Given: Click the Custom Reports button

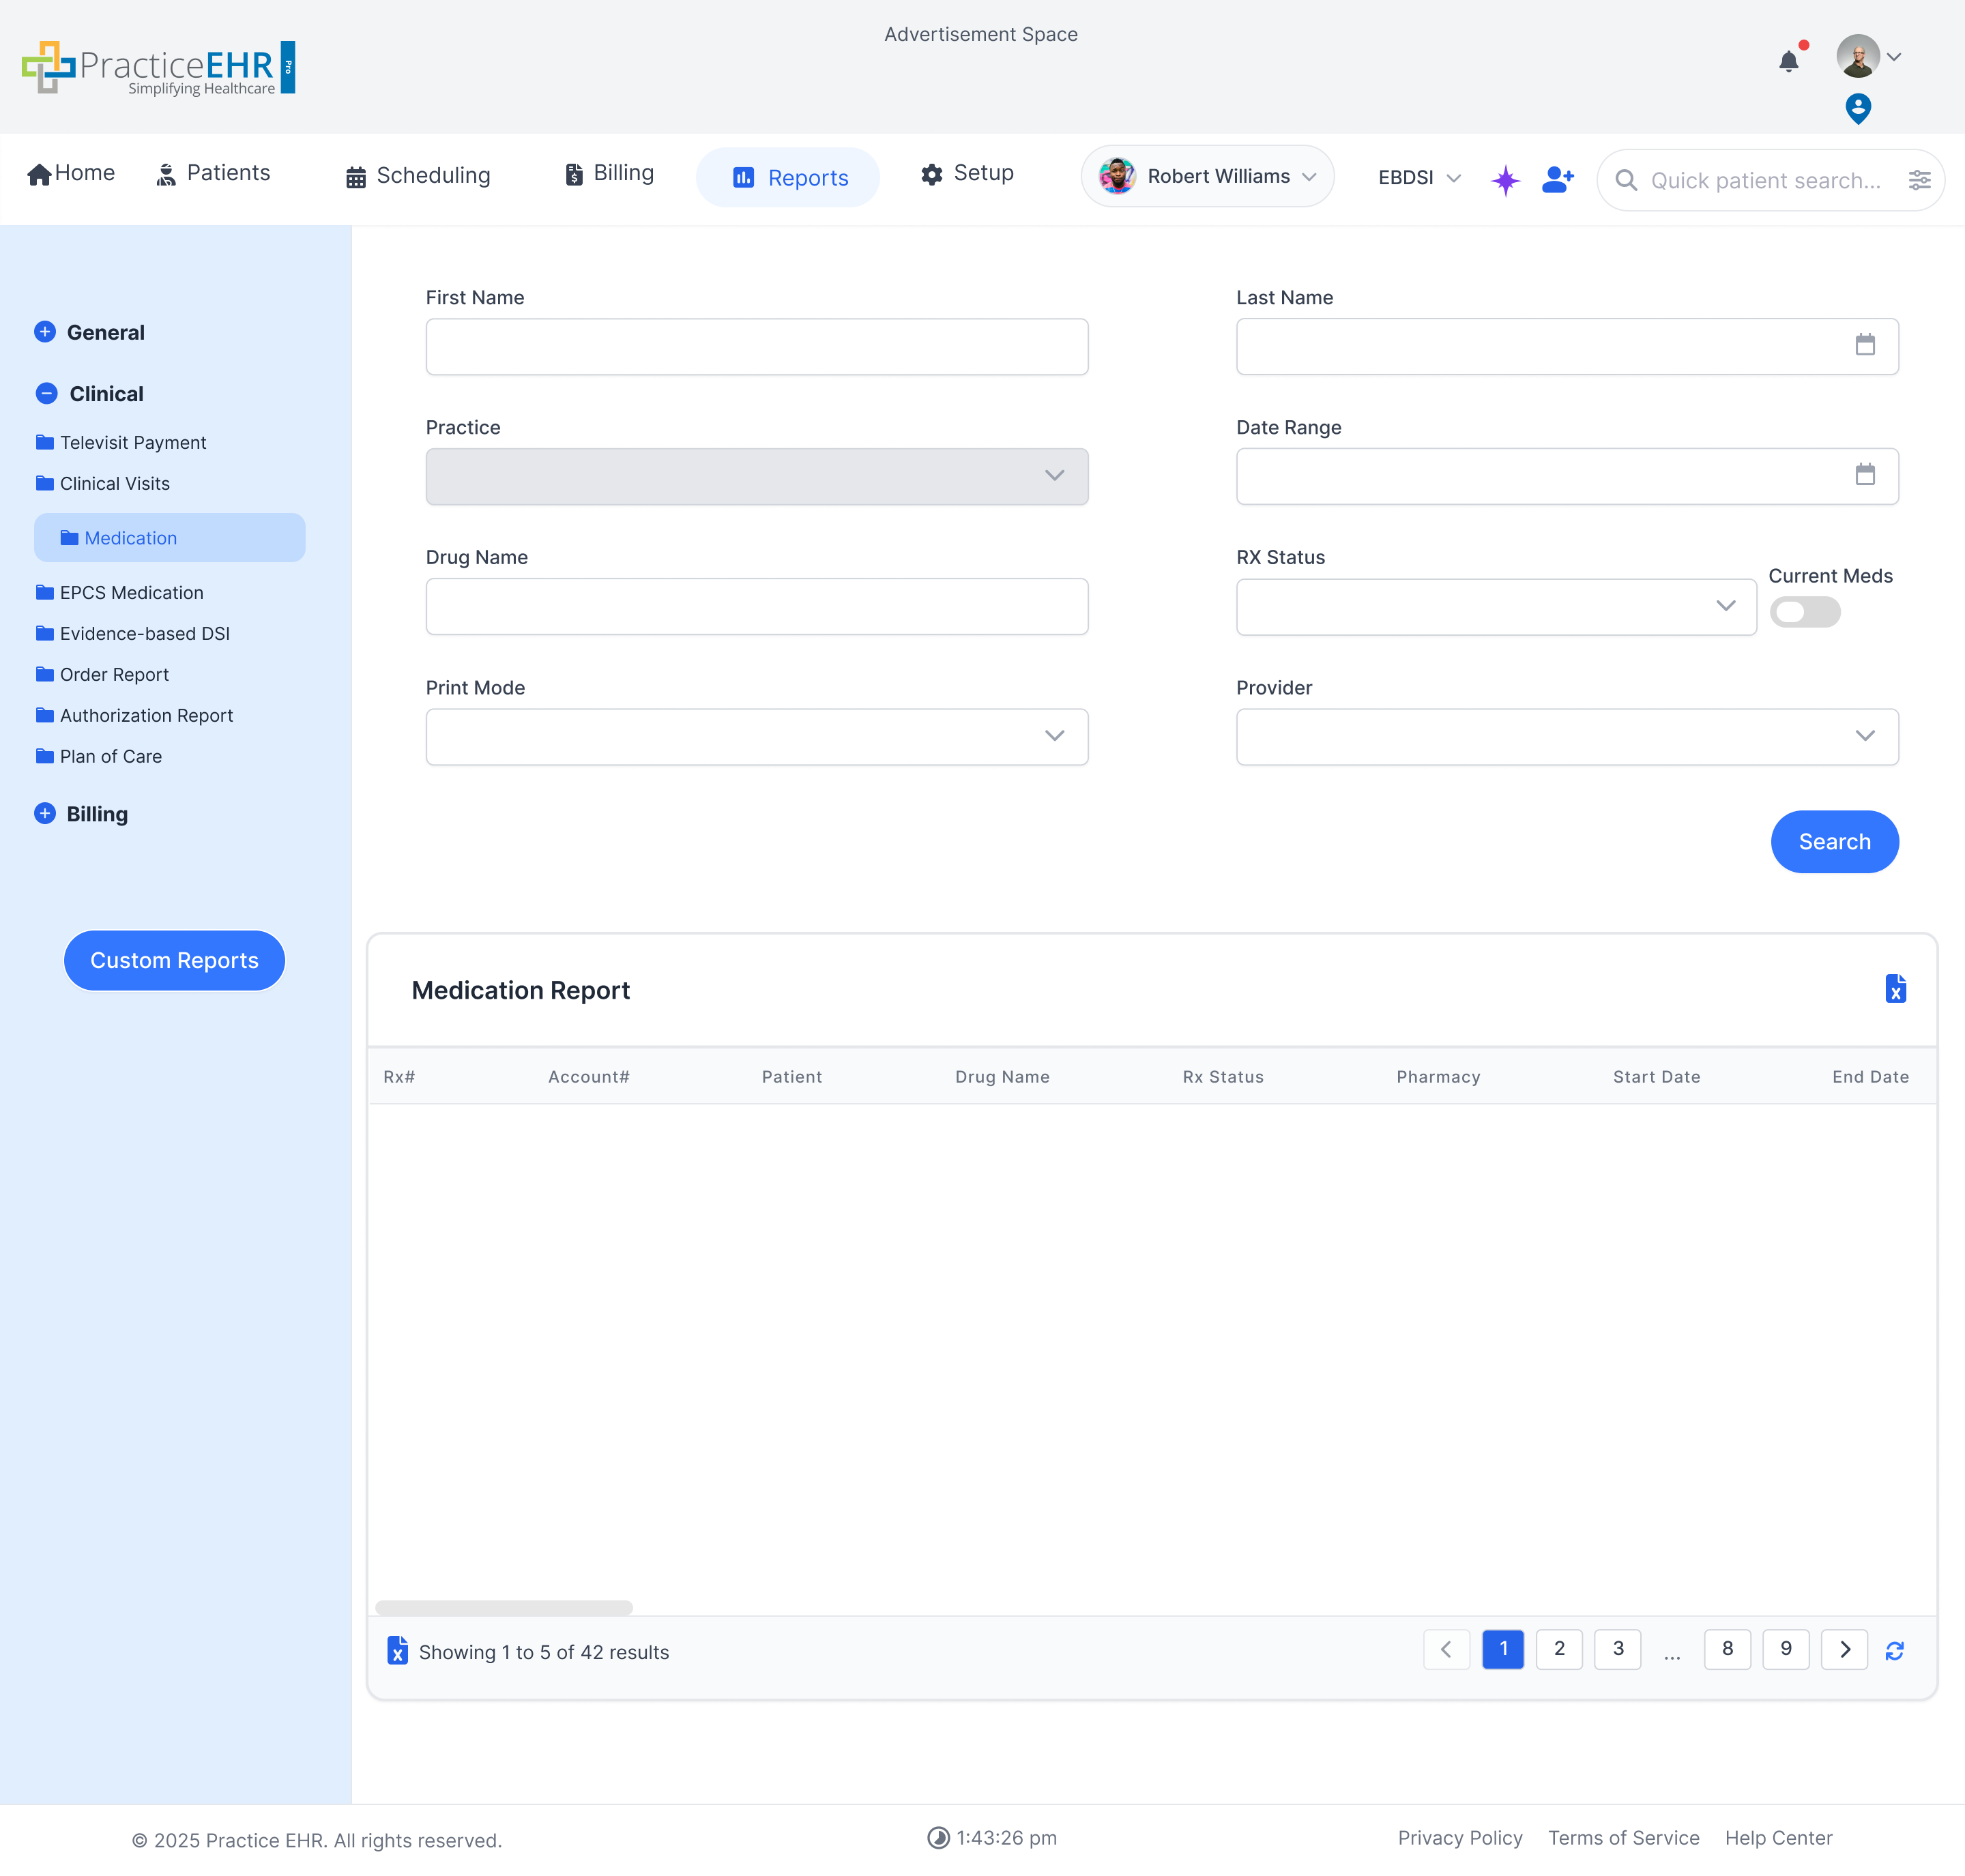Looking at the screenshot, I should [x=174, y=960].
